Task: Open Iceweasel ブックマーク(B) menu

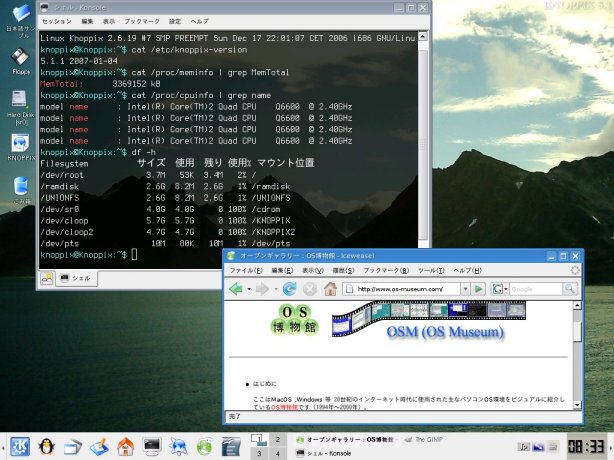Action: [386, 271]
